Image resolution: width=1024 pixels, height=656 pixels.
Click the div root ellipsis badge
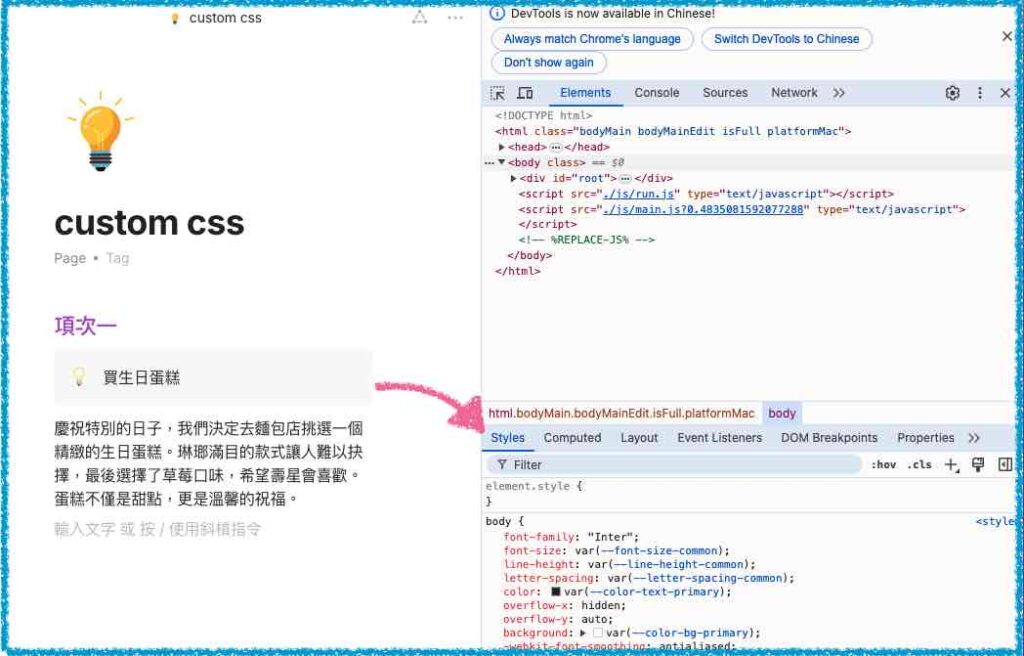click(625, 178)
